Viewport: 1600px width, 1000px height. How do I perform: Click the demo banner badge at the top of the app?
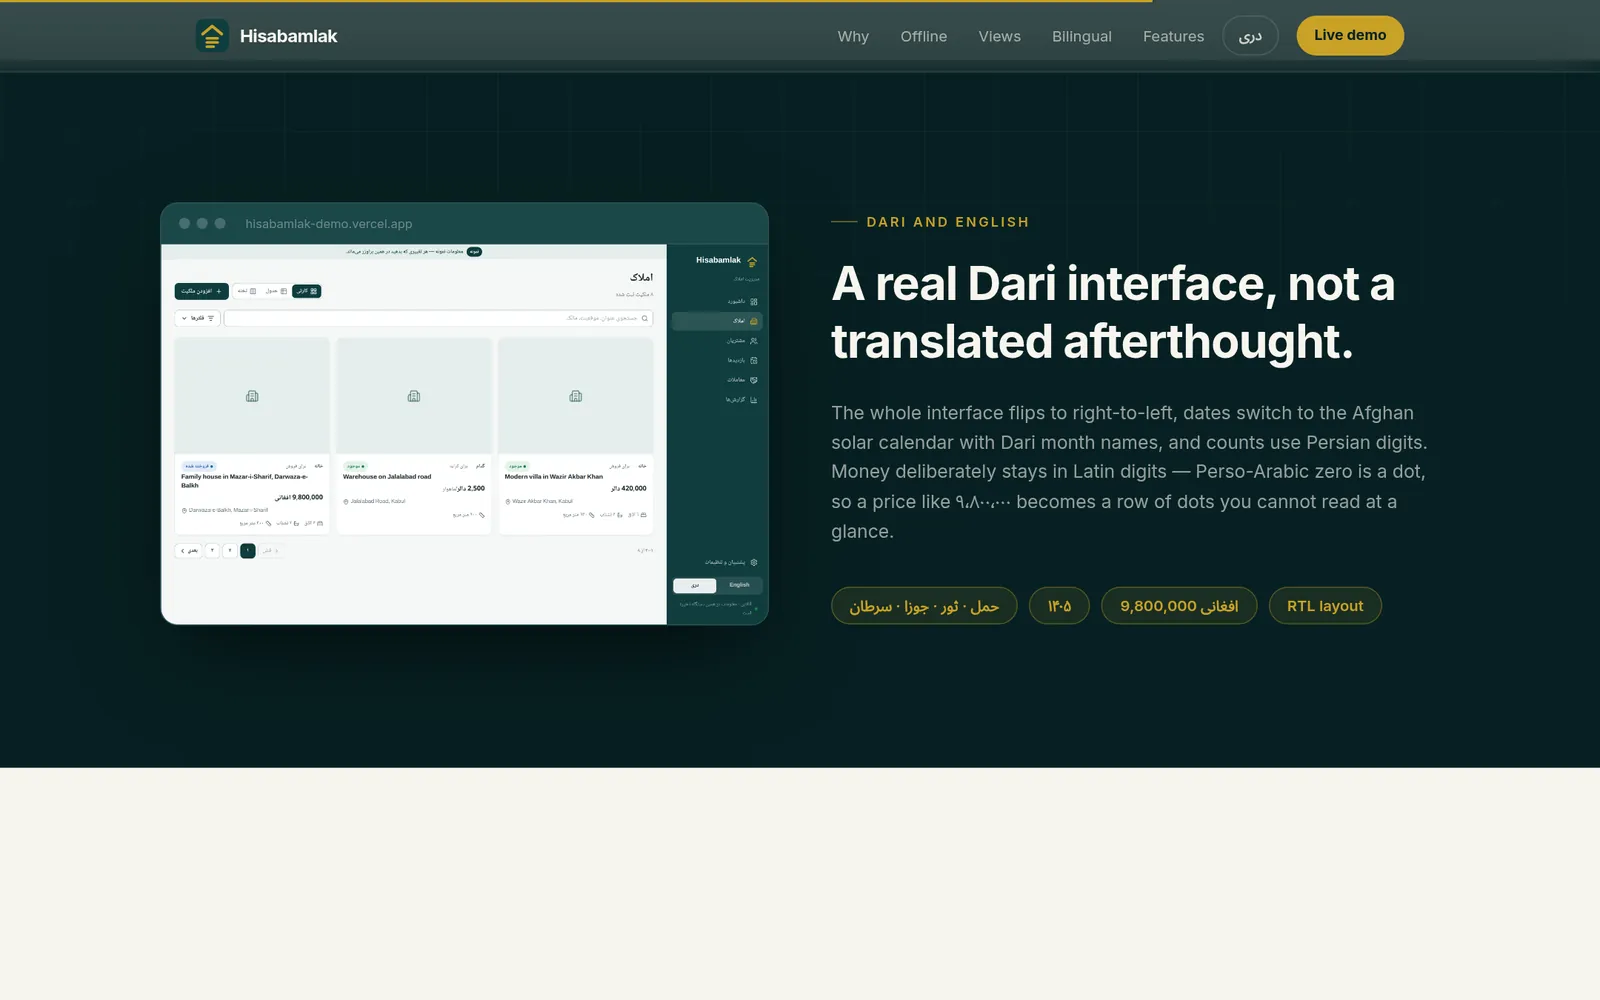475,252
